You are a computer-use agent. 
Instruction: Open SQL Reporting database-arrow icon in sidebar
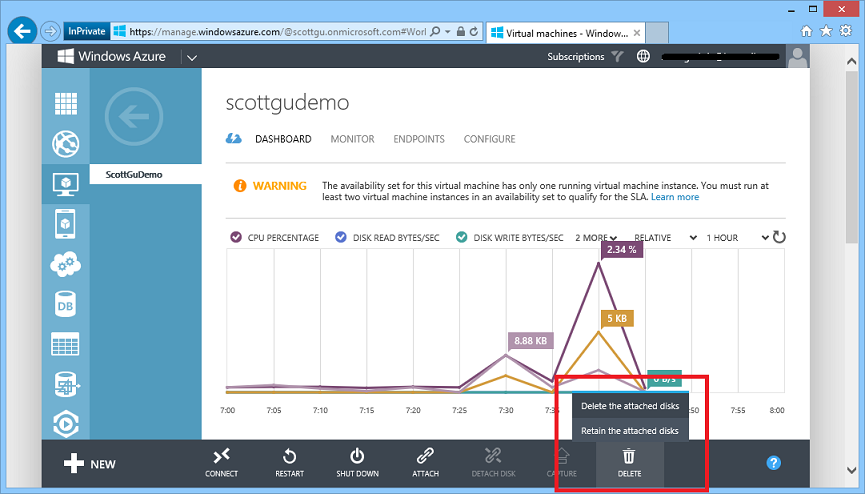pos(66,384)
